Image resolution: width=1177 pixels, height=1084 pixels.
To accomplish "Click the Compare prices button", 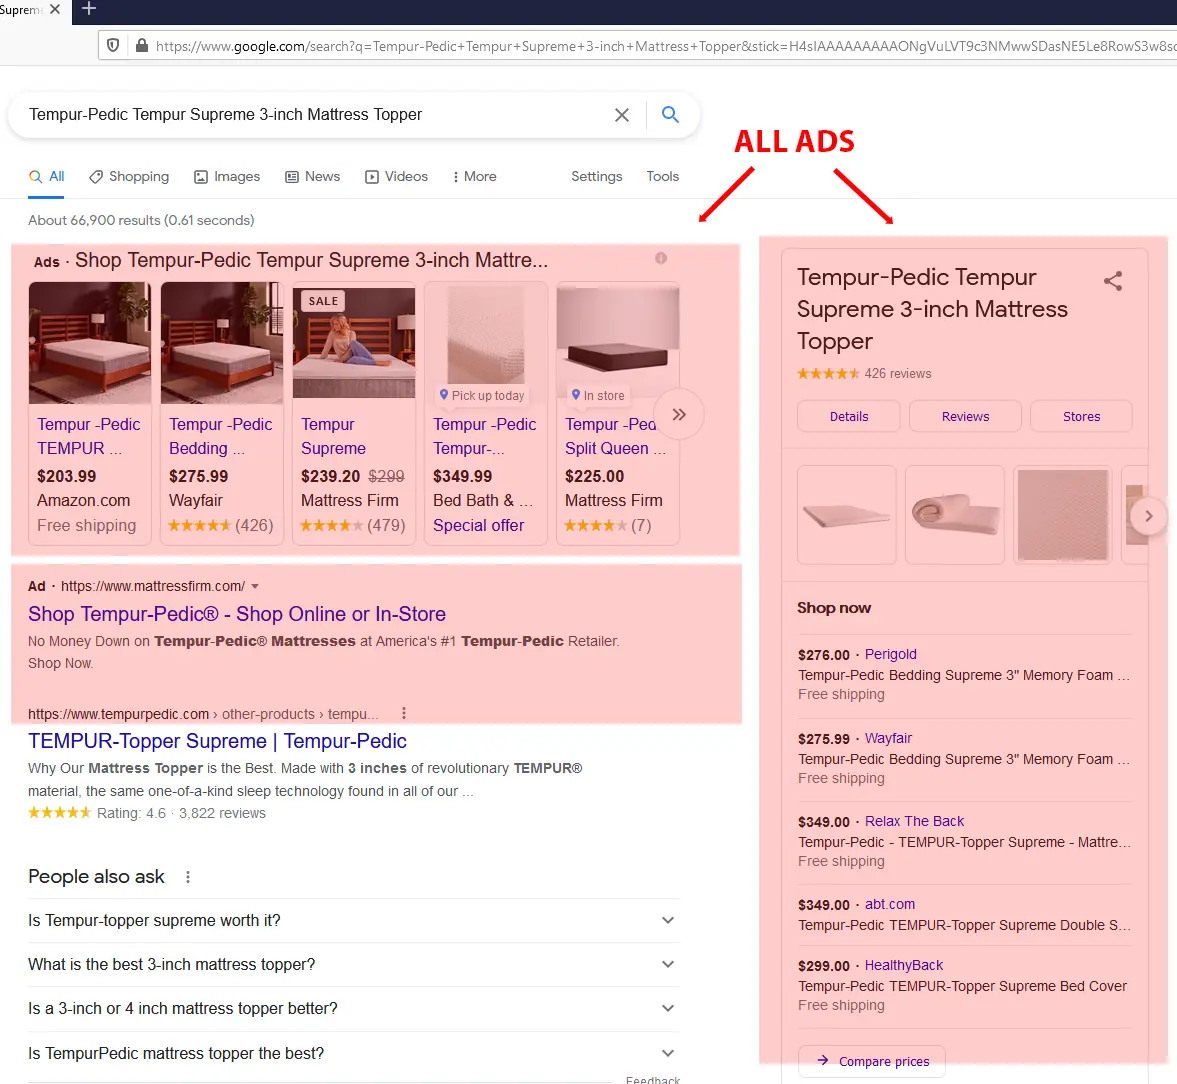I will point(871,1061).
